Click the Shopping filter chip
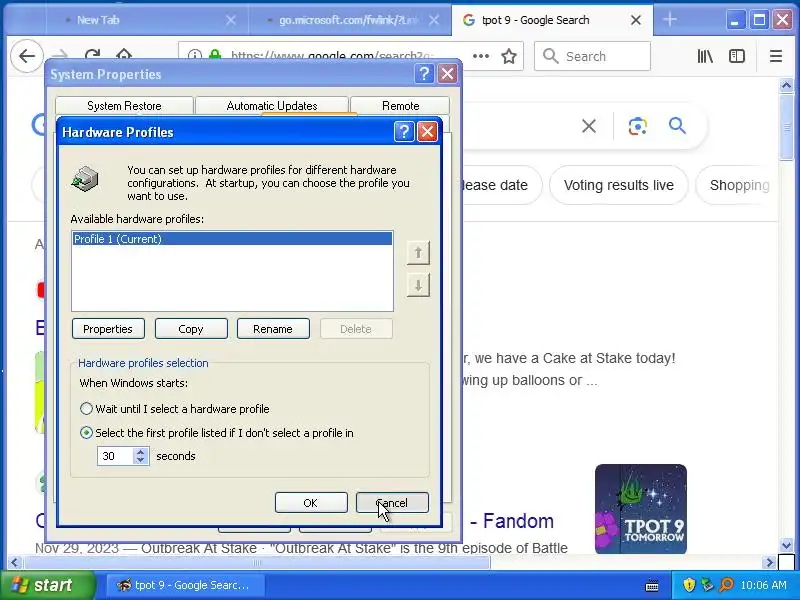Viewport: 800px width, 600px height. [739, 185]
